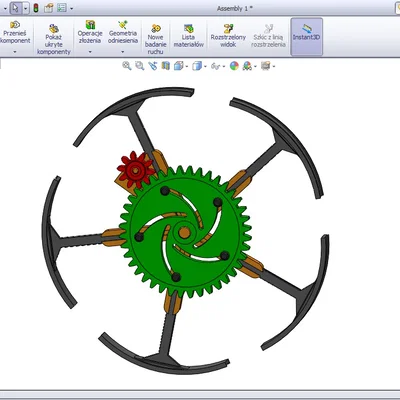Click the Select cursor tool
The image size is (400, 400).
click(x=15, y=8)
